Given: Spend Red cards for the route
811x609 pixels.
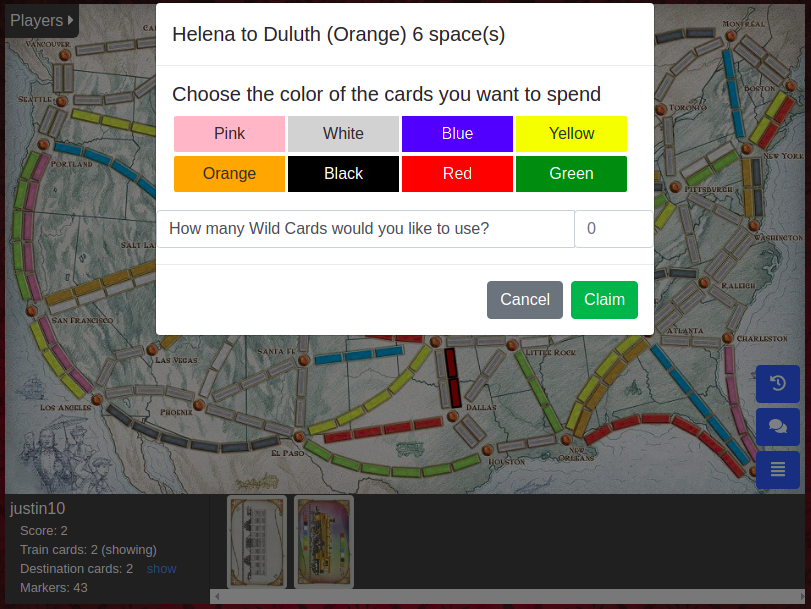Looking at the screenshot, I should click(x=457, y=173).
